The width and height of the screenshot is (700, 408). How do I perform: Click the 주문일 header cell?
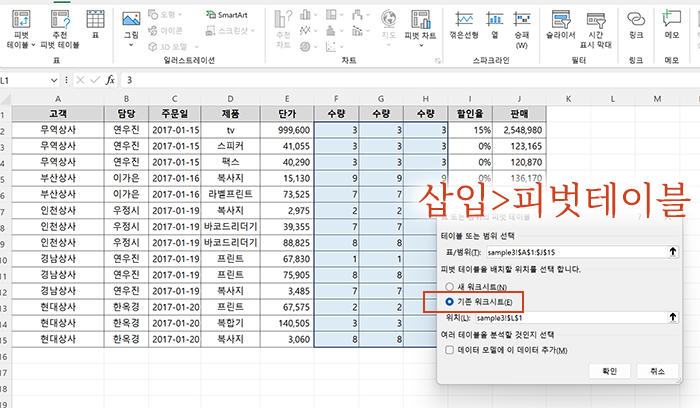pyautogui.click(x=175, y=114)
